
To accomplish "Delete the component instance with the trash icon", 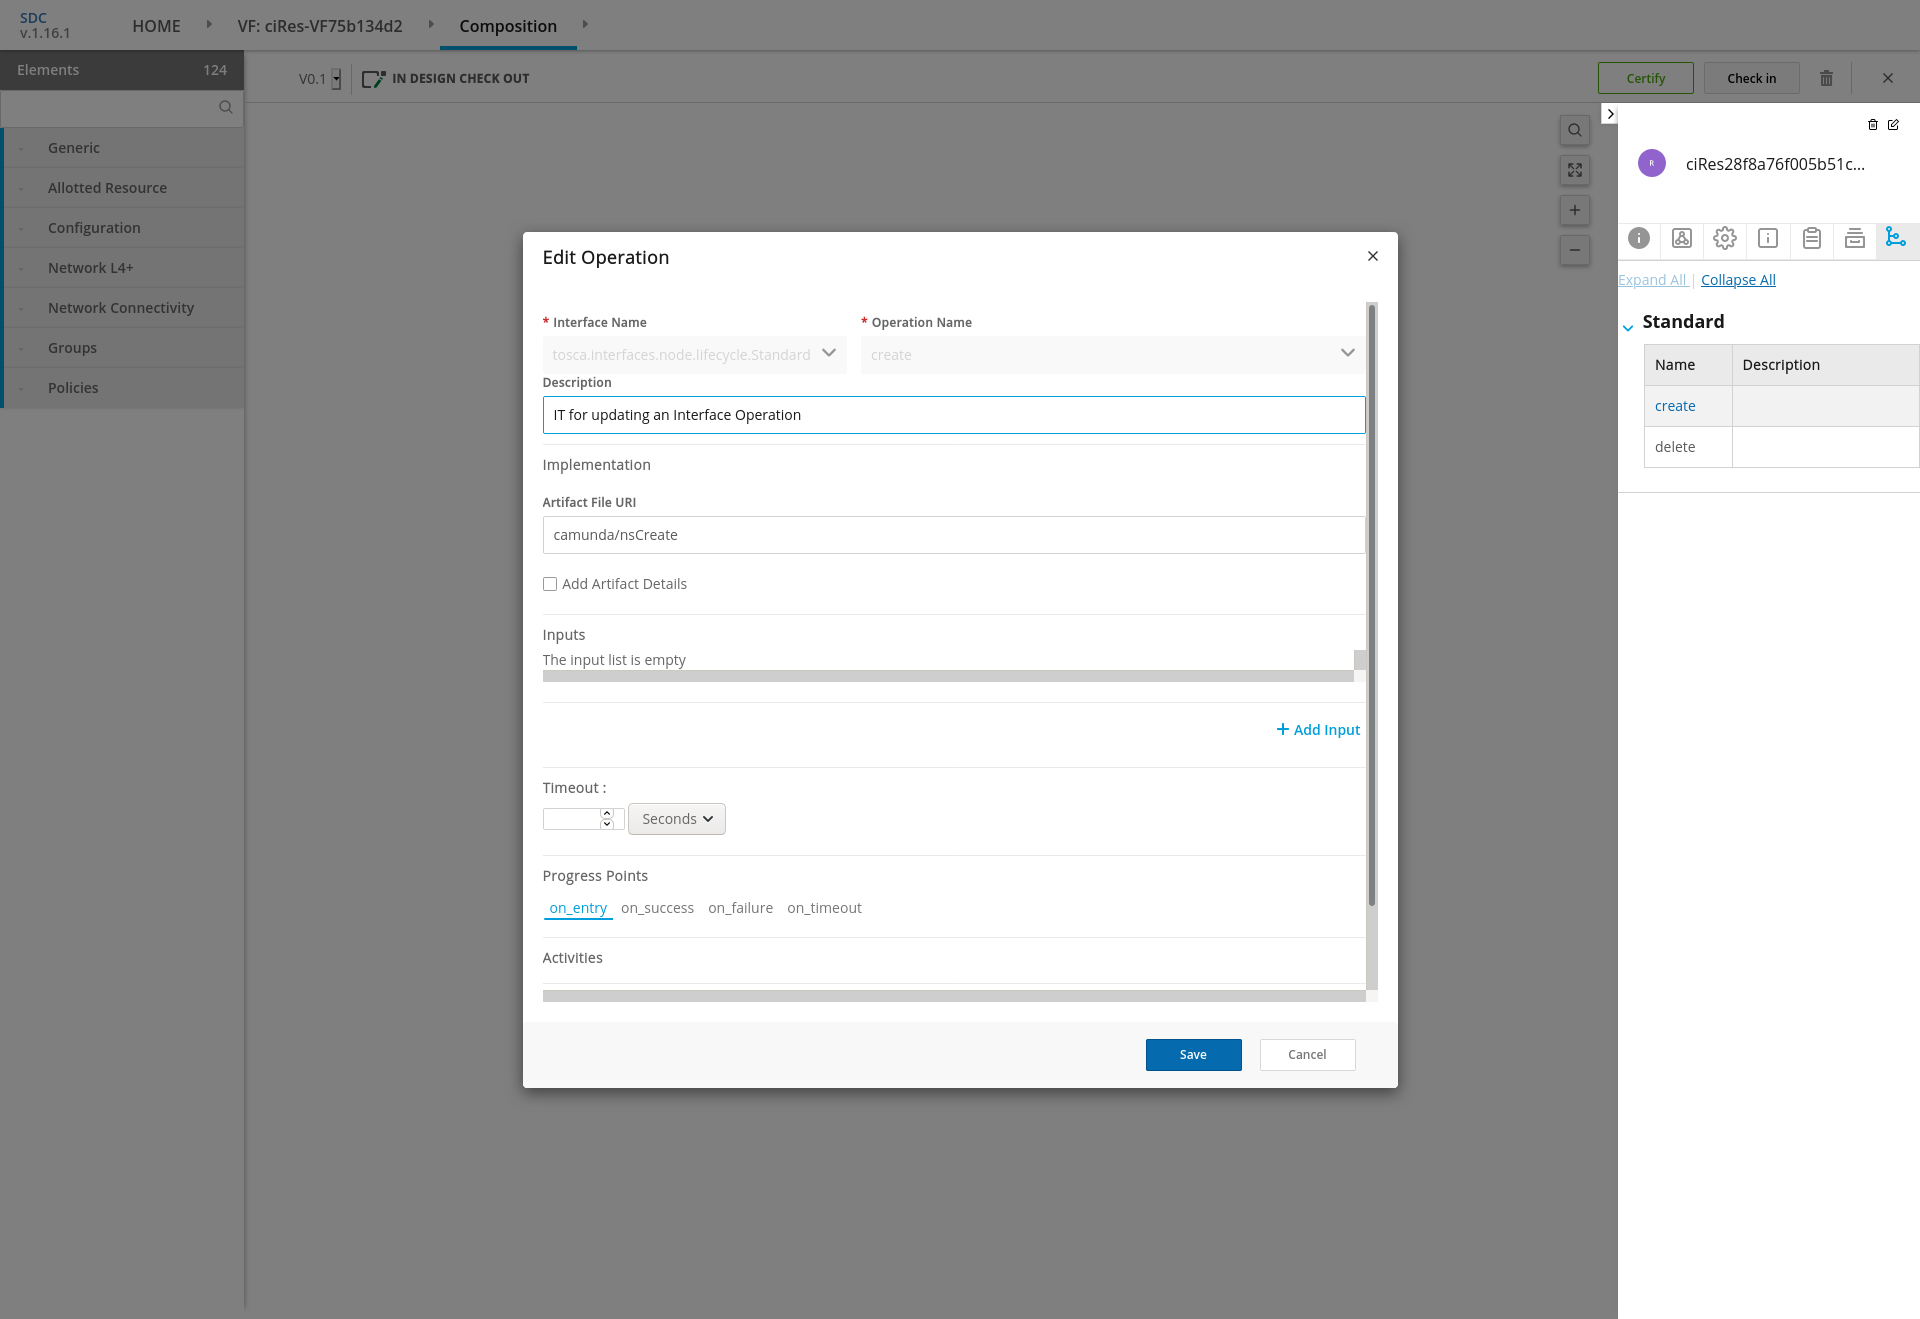I will [1872, 125].
